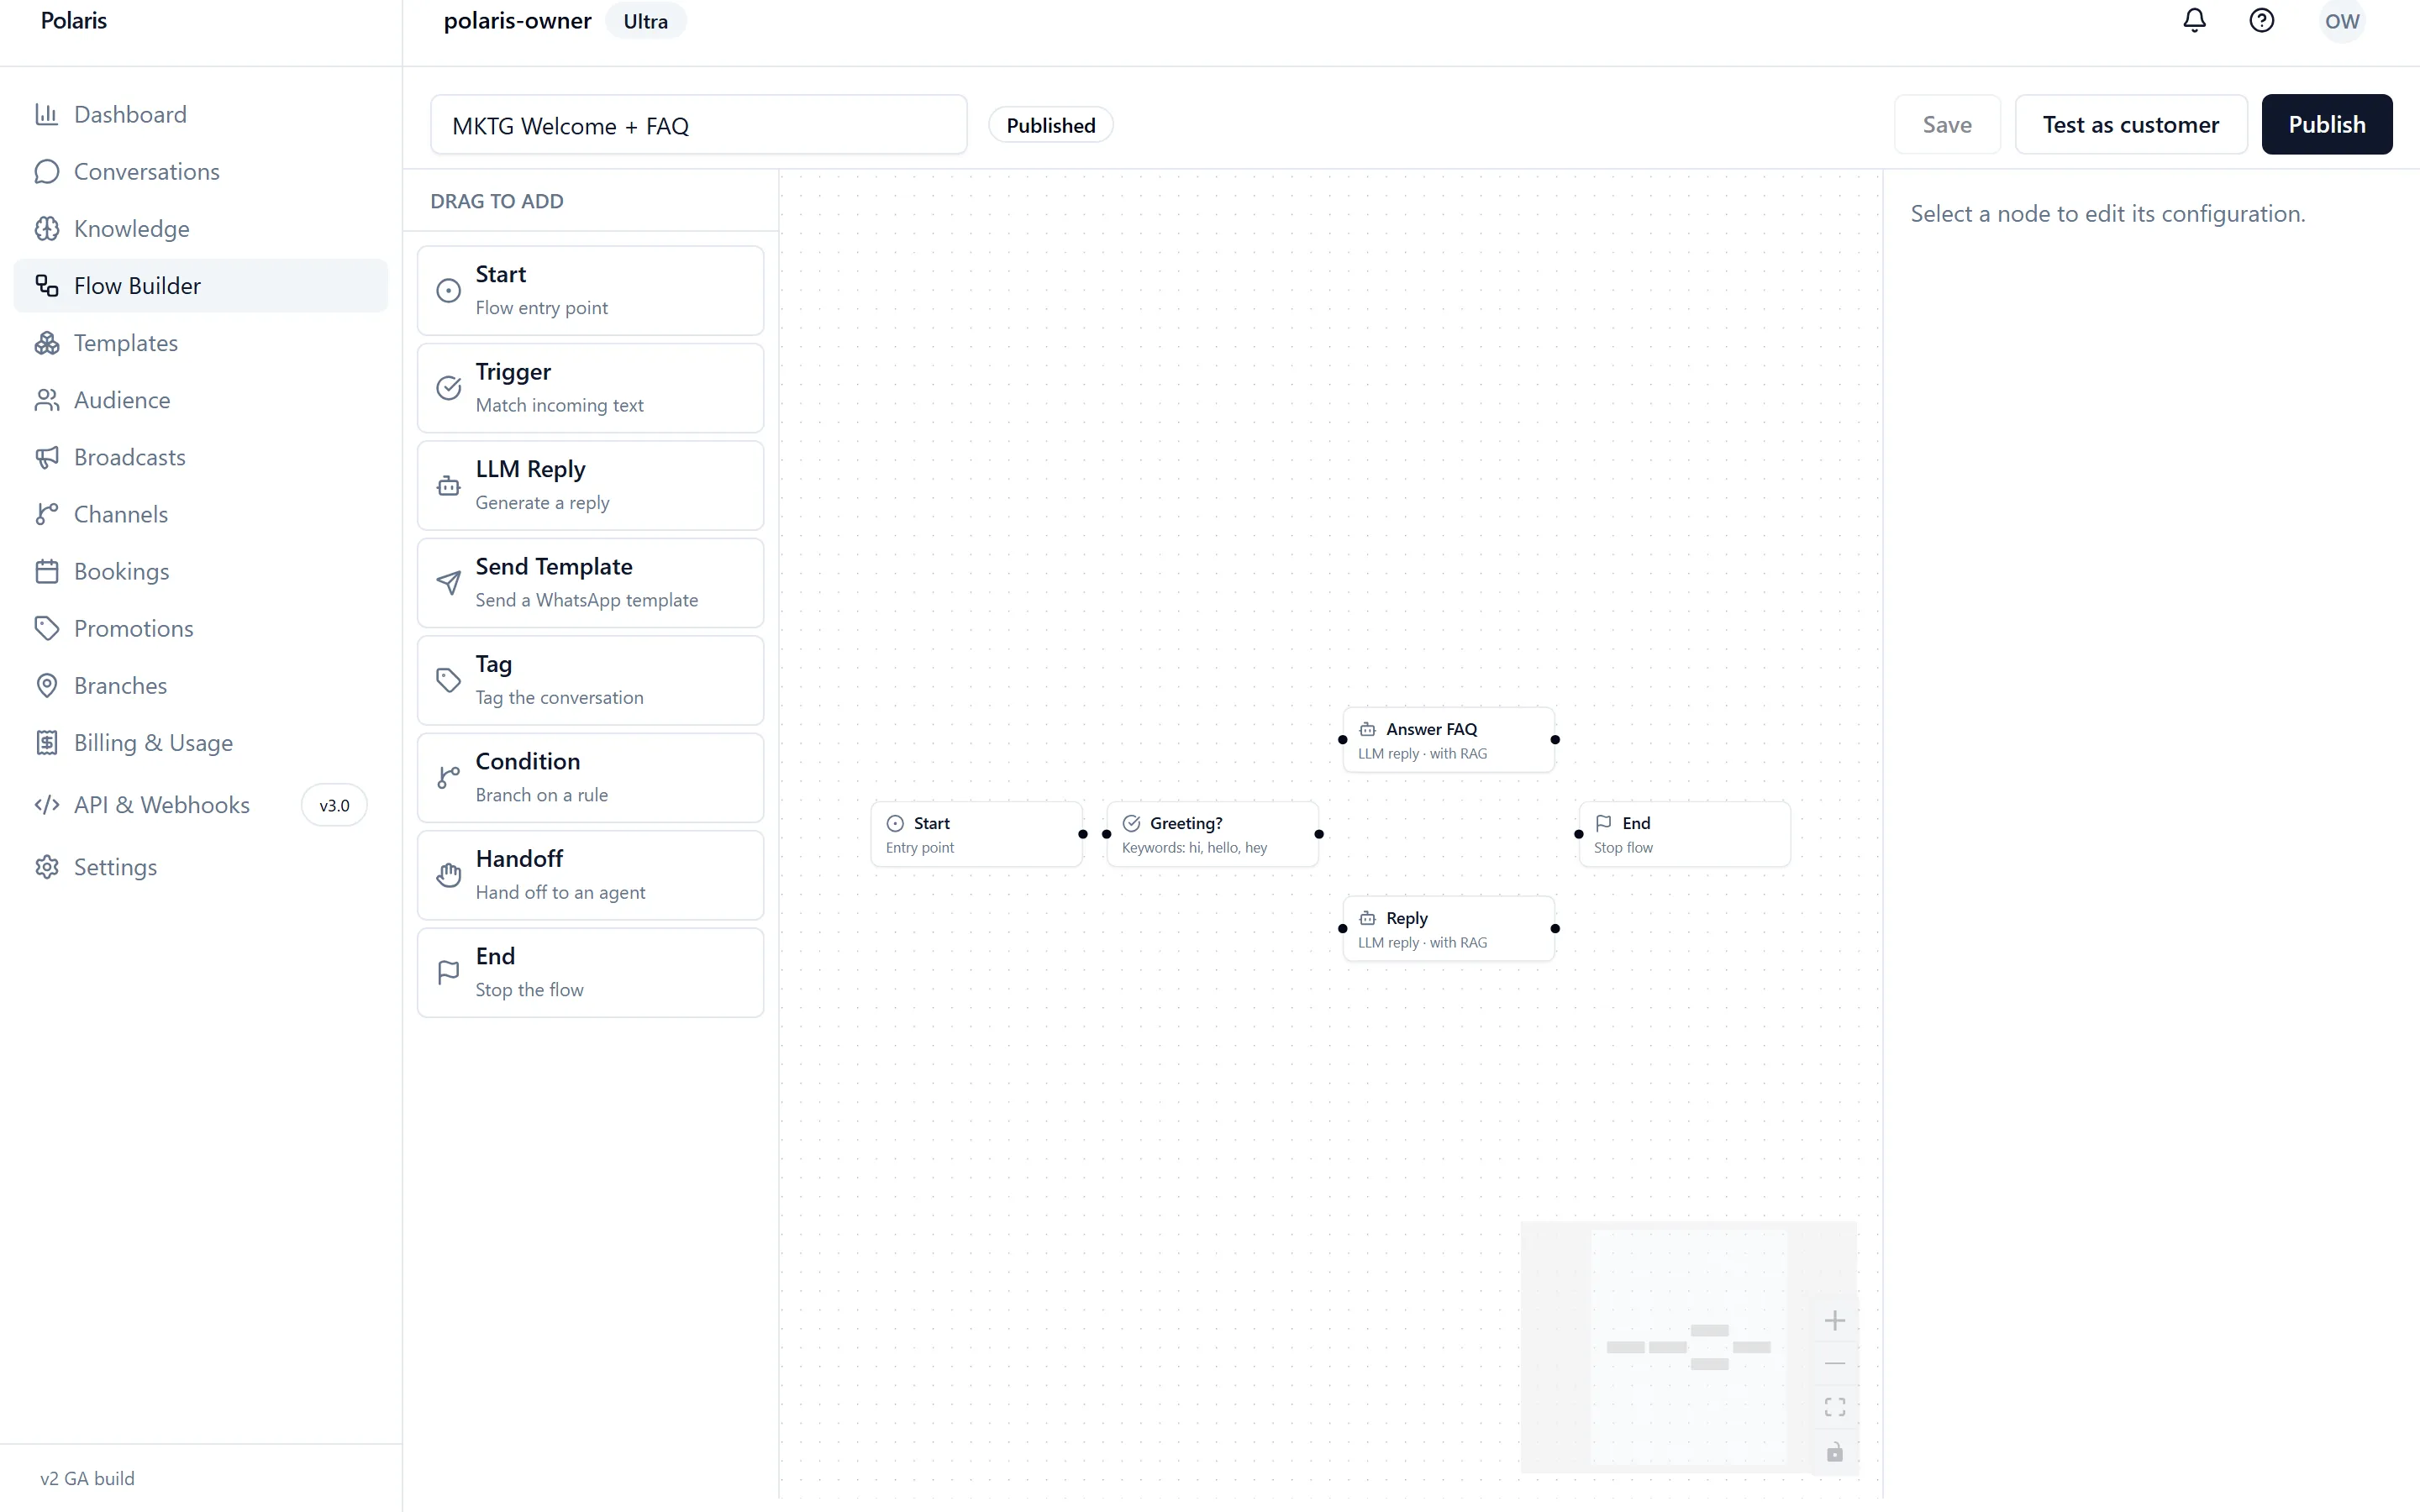Click the DRAG TO ADD heading
This screenshot has width=2420, height=1512.
497,201
